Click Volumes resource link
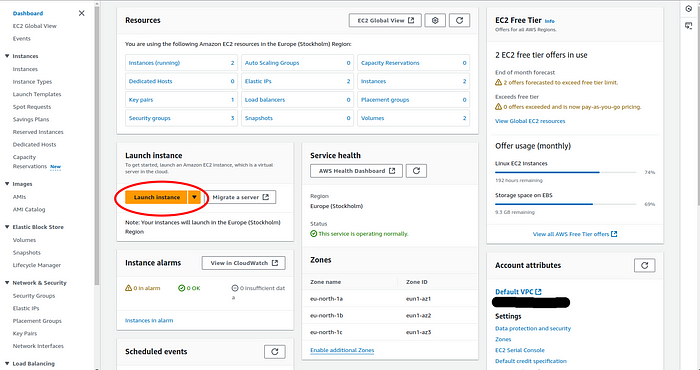Screen dimensions: 700x370 click(372, 118)
